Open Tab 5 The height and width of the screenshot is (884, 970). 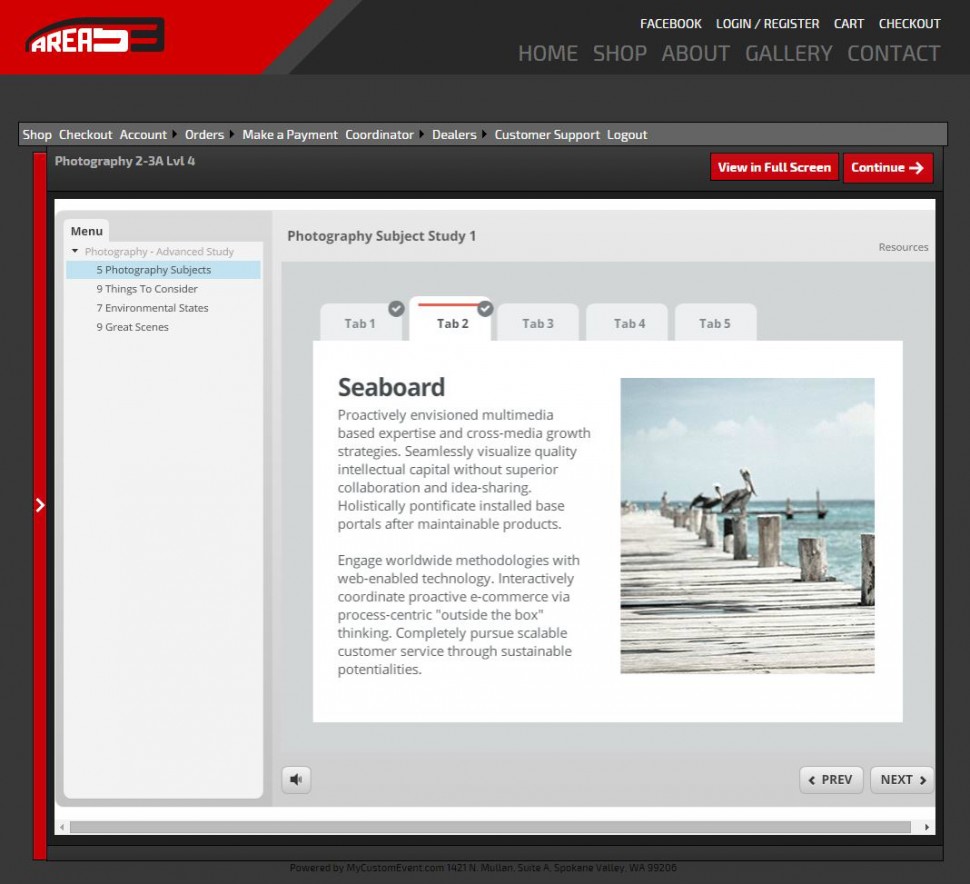715,324
